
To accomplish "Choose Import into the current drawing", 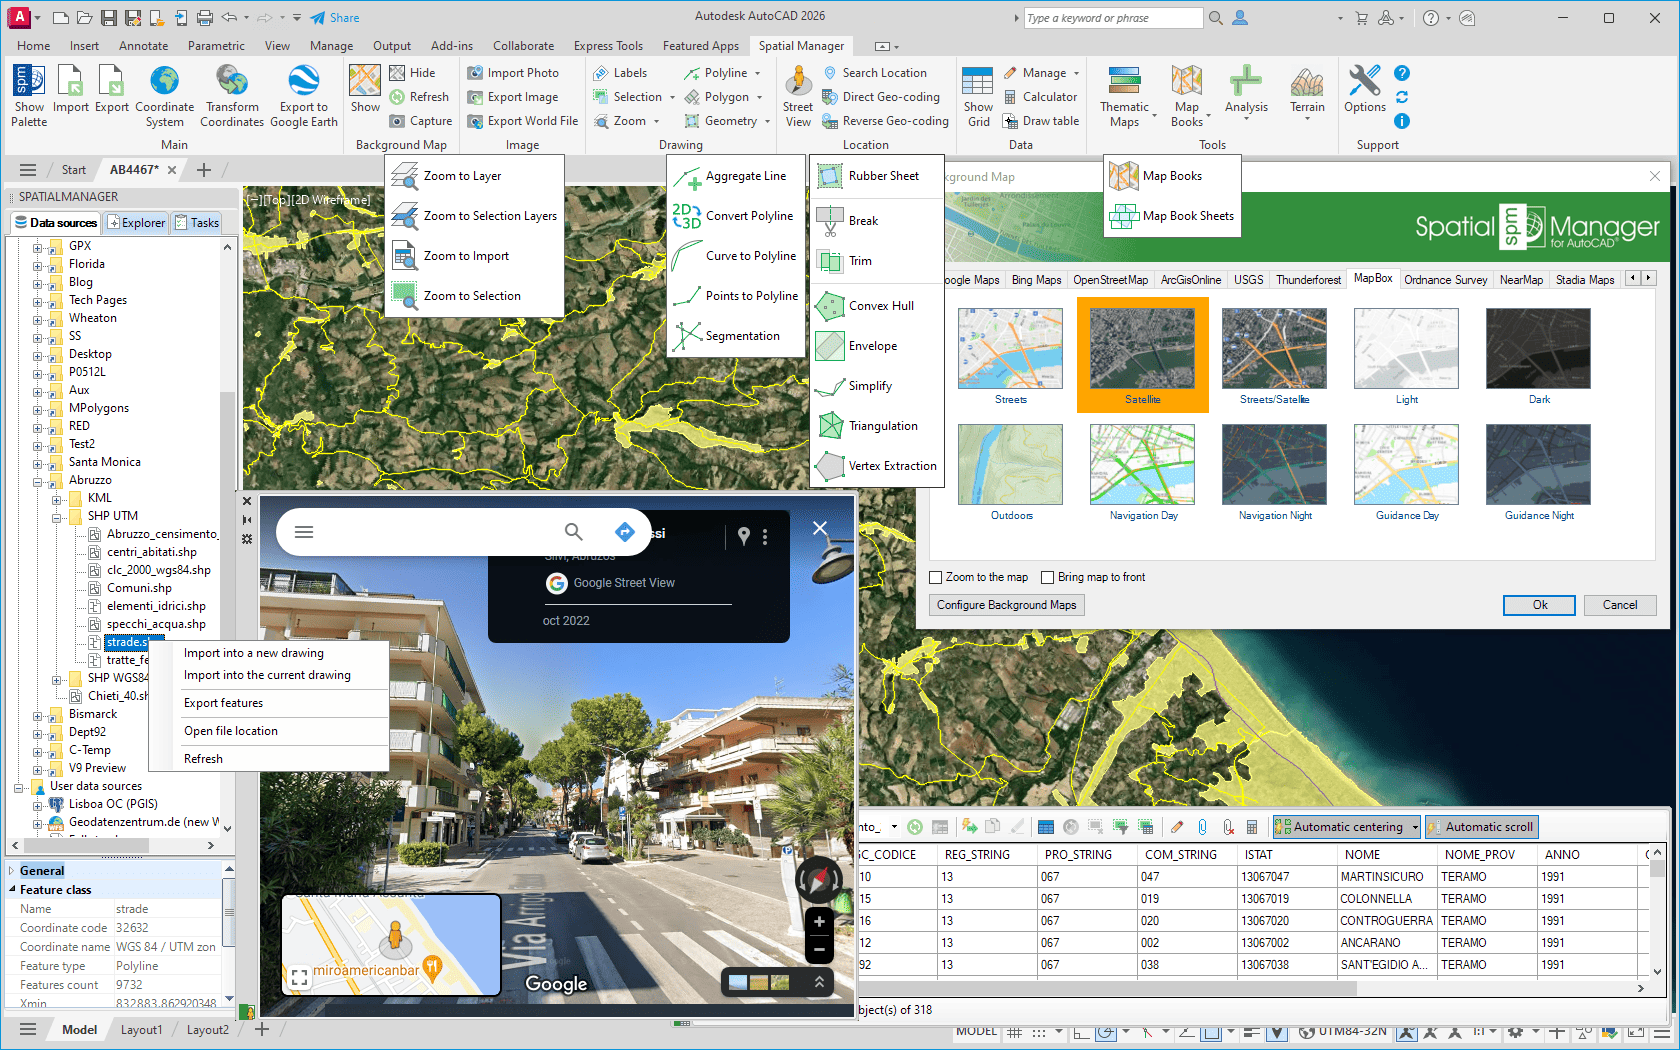I will click(x=267, y=675).
